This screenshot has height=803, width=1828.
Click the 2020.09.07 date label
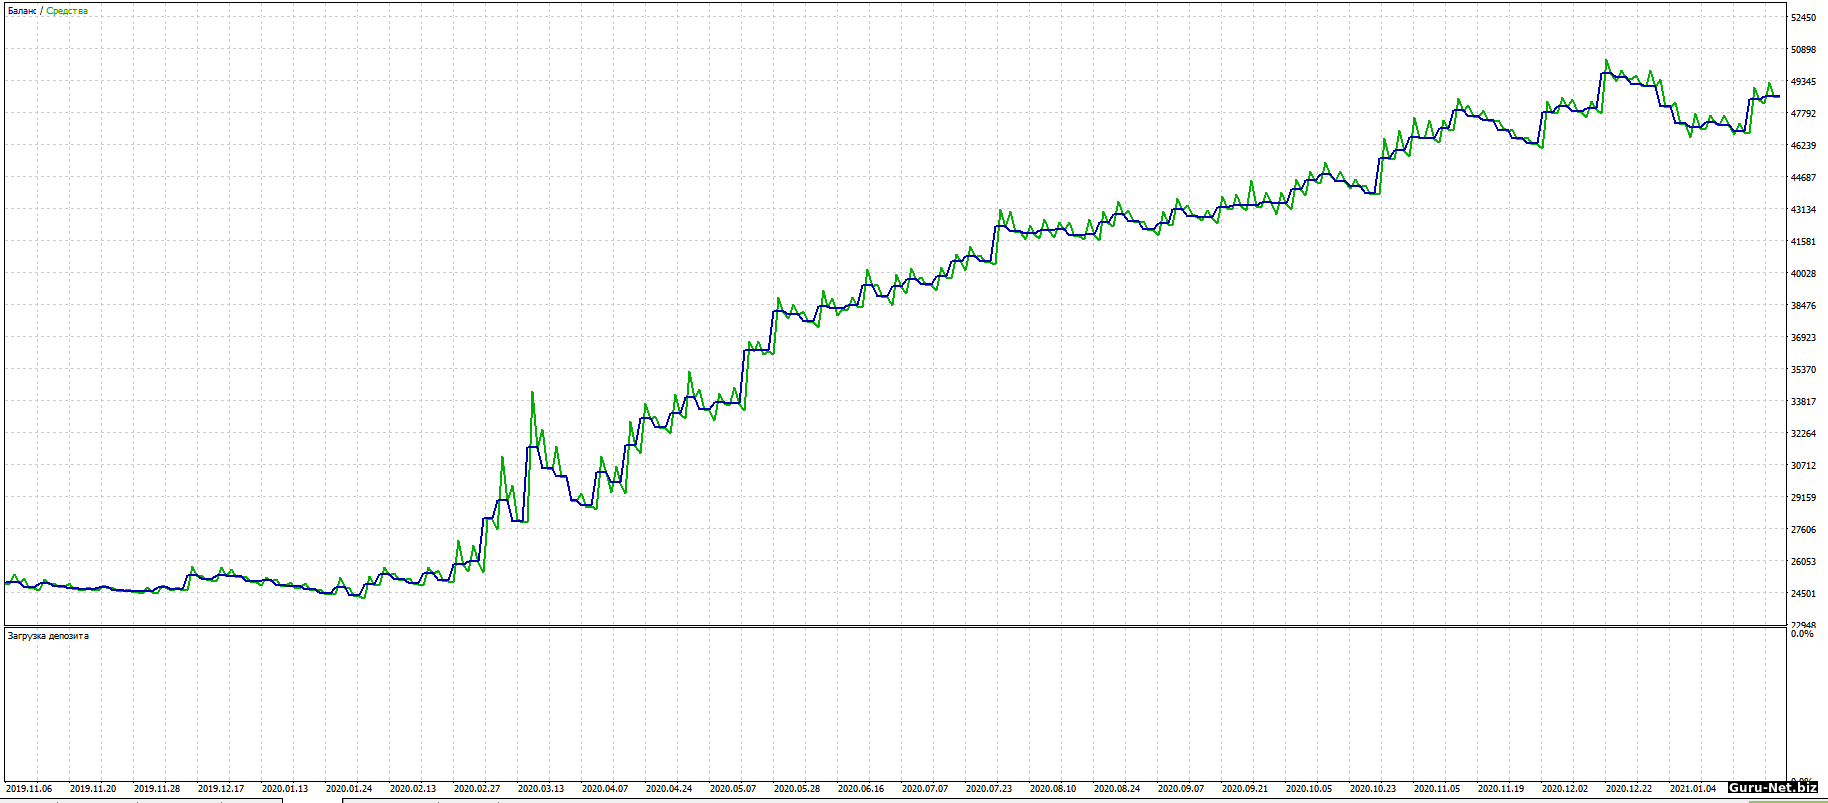click(1181, 789)
